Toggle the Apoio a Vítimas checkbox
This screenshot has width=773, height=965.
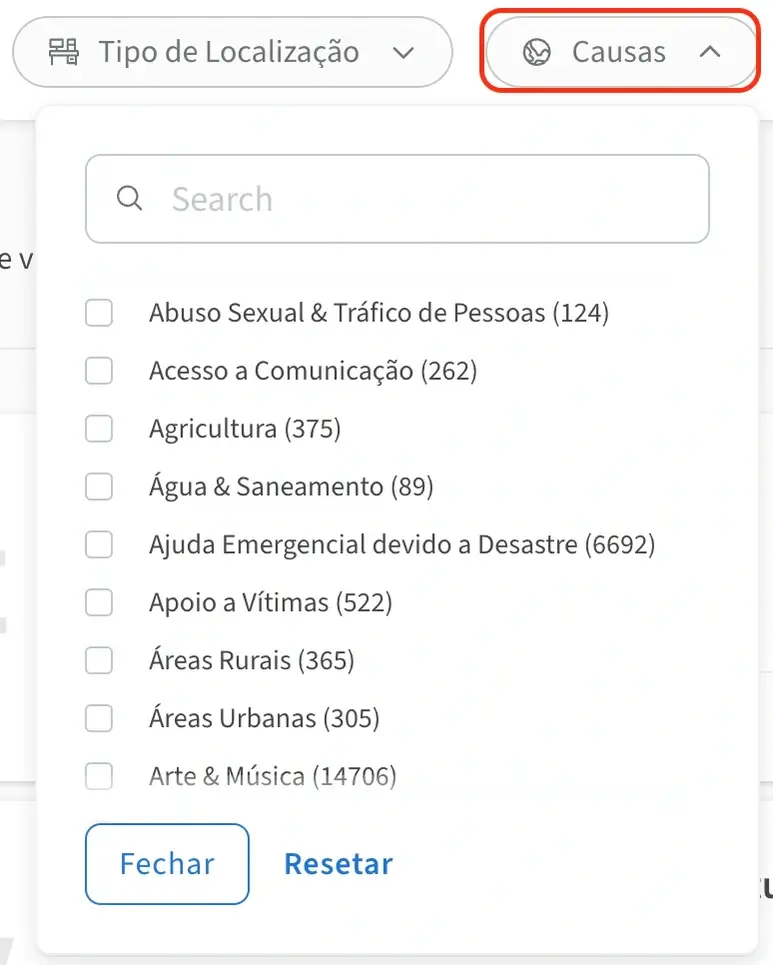(x=99, y=603)
